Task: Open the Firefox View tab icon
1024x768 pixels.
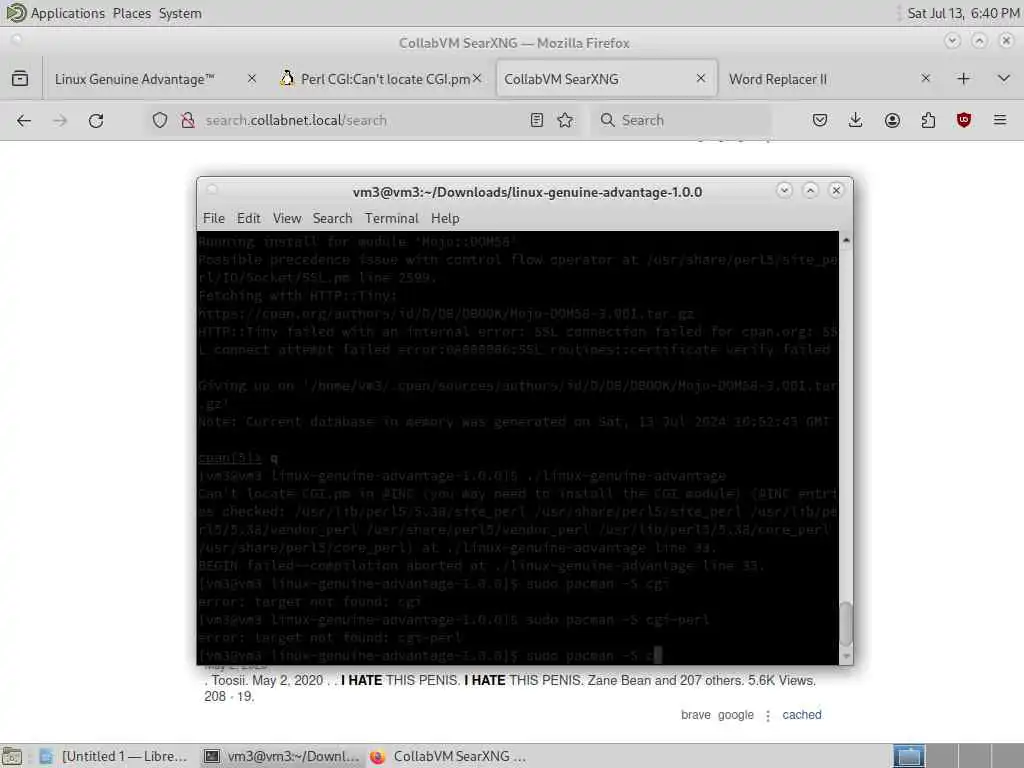Action: tap(20, 79)
